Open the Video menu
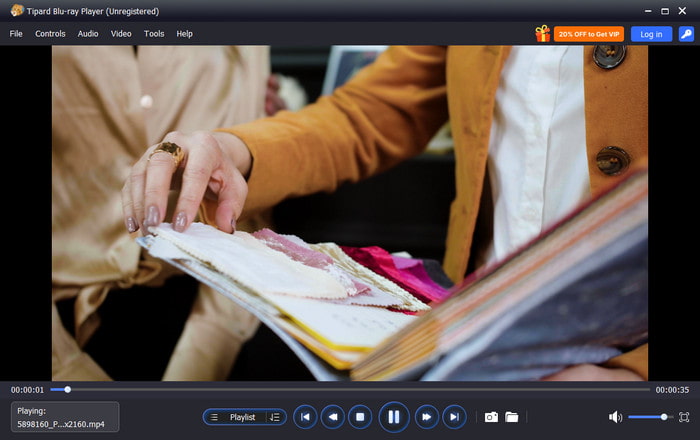The height and width of the screenshot is (440, 700). 121,34
